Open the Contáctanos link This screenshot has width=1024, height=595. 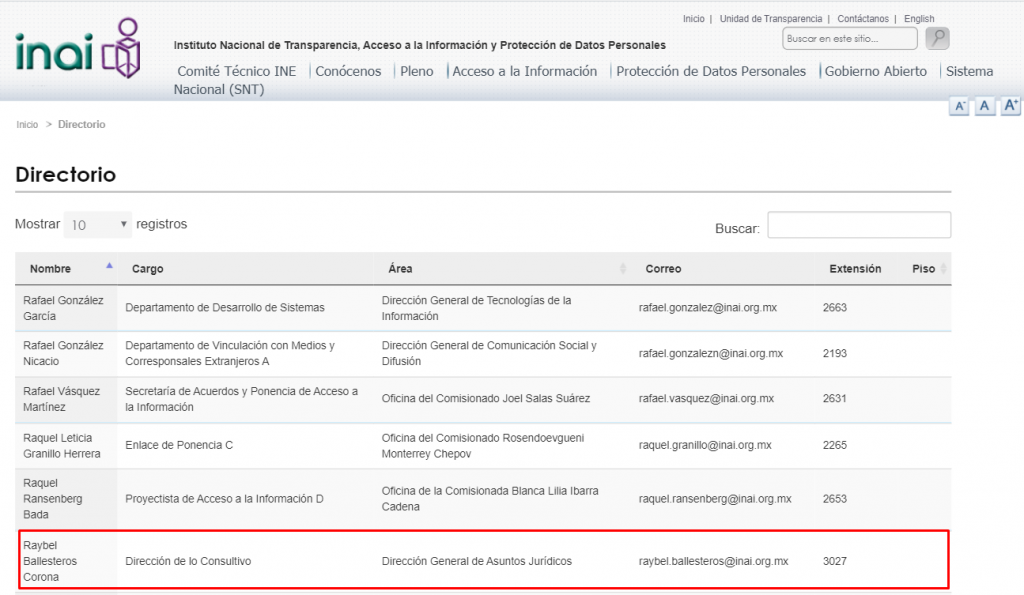[863, 19]
